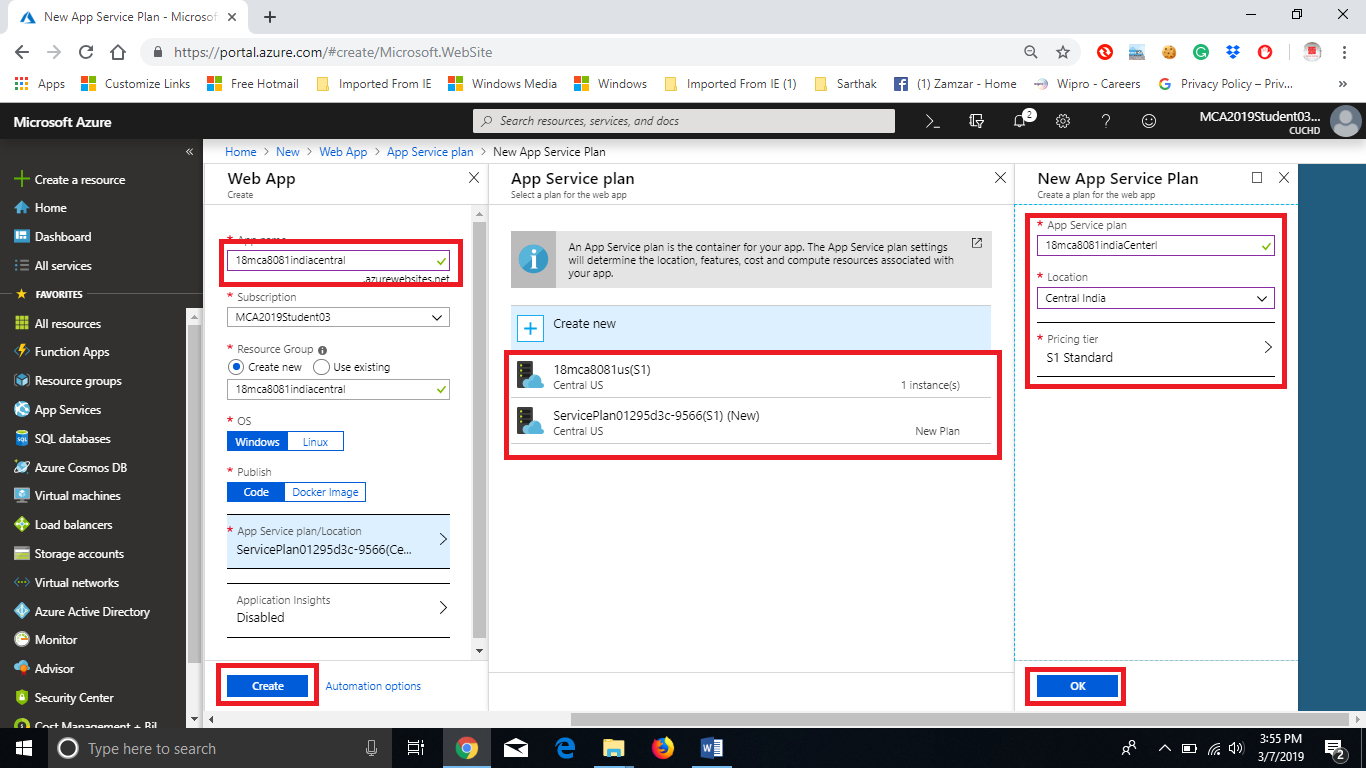This screenshot has height=768, width=1366.
Task: Click the Resource Group info icon
Action: [323, 350]
